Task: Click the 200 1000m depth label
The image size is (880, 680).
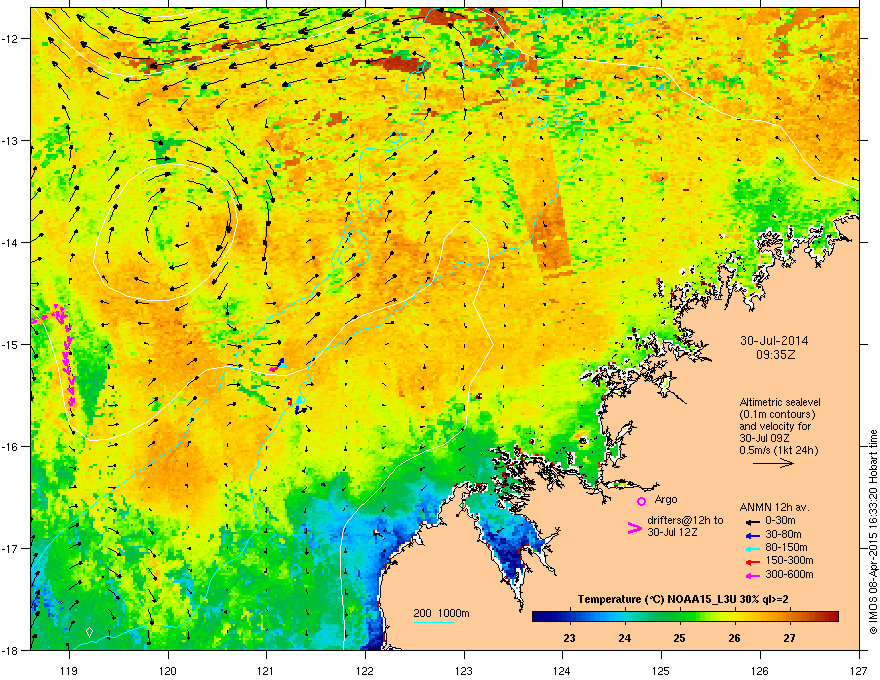Action: tap(441, 613)
